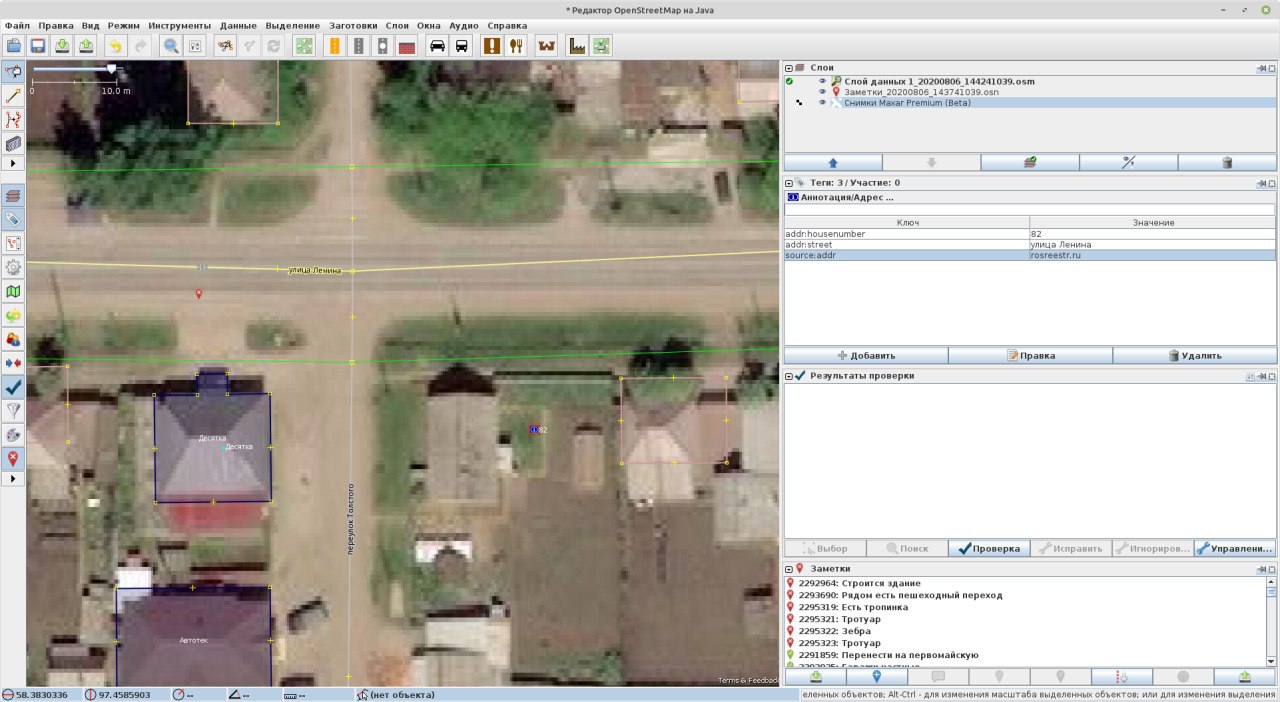Click the Notes list scrollbar
Image resolution: width=1280 pixels, height=702 pixels.
click(1272, 620)
